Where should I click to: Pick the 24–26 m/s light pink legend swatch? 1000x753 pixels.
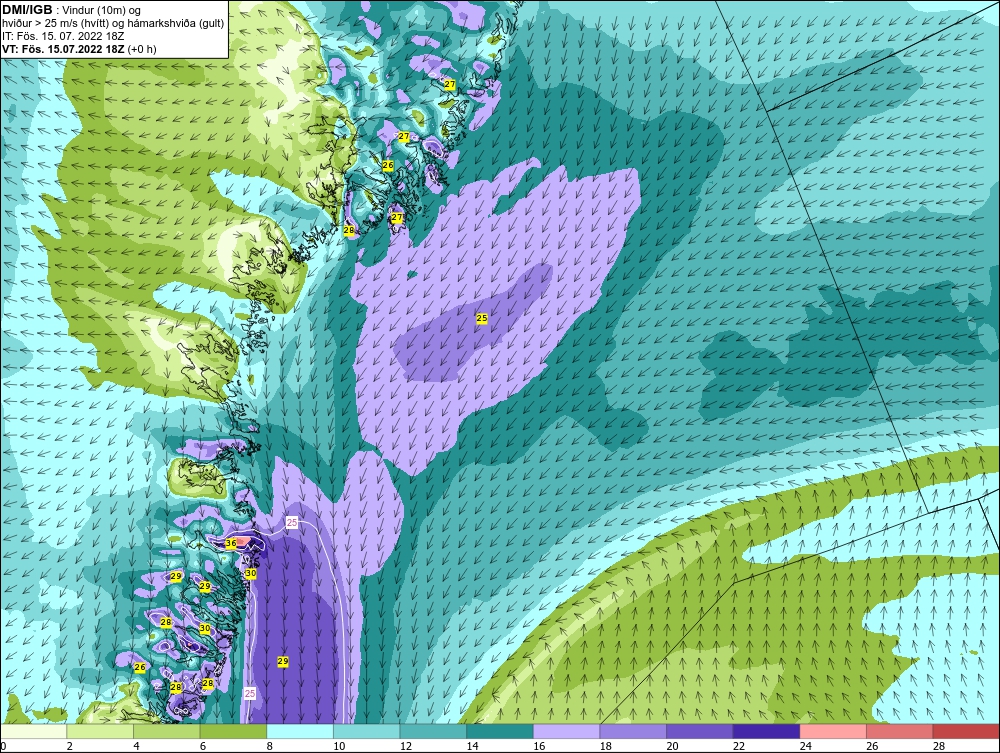click(x=833, y=731)
